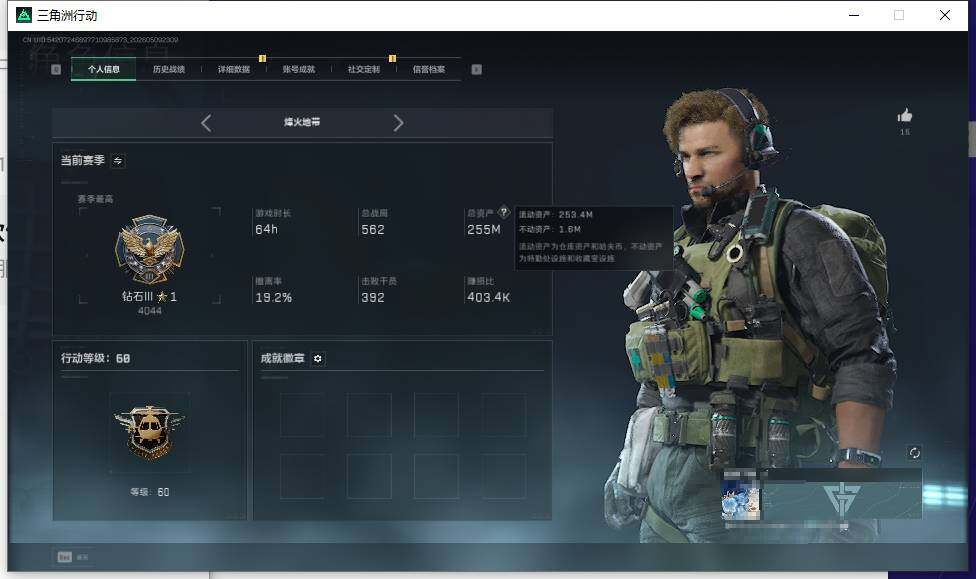
Task: Close the 三角洲行动 window
Action: point(944,15)
